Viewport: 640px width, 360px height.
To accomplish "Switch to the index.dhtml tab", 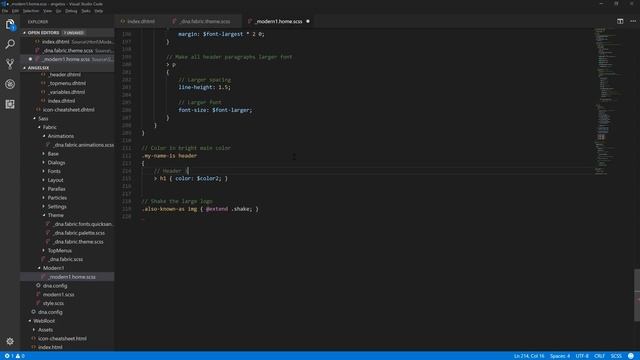I will pos(141,21).
